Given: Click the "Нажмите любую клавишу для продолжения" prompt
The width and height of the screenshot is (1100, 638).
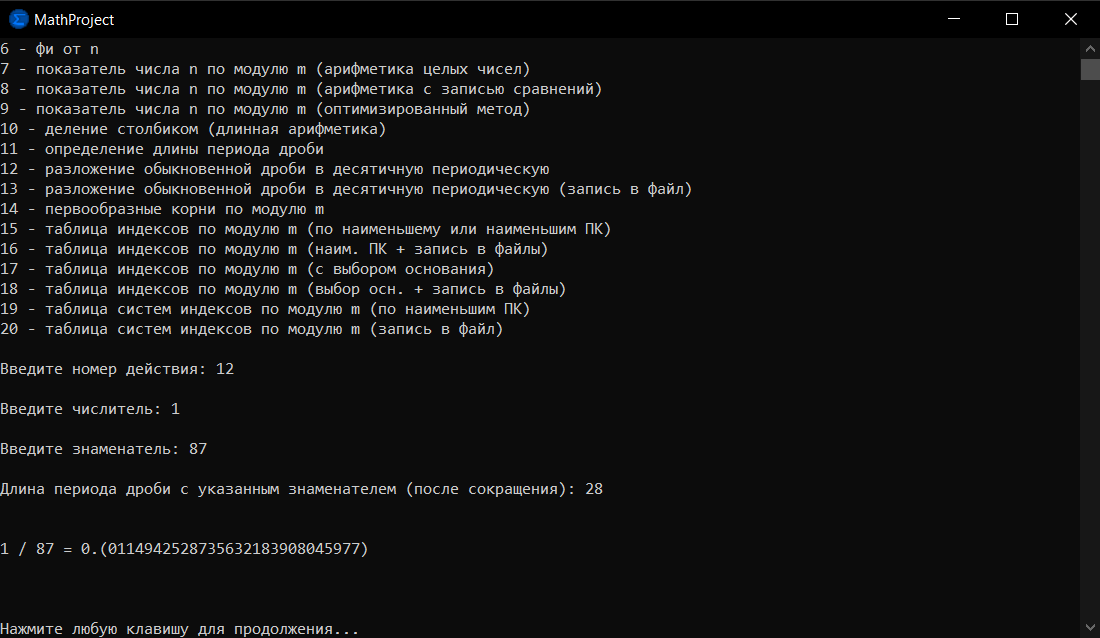Looking at the screenshot, I should [x=180, y=629].
